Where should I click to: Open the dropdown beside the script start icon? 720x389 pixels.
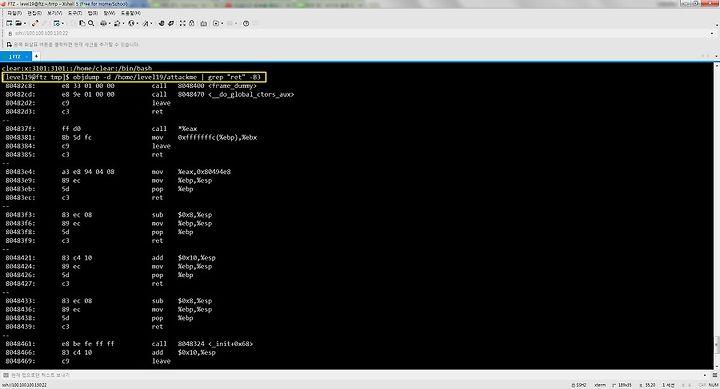[x=222, y=23]
